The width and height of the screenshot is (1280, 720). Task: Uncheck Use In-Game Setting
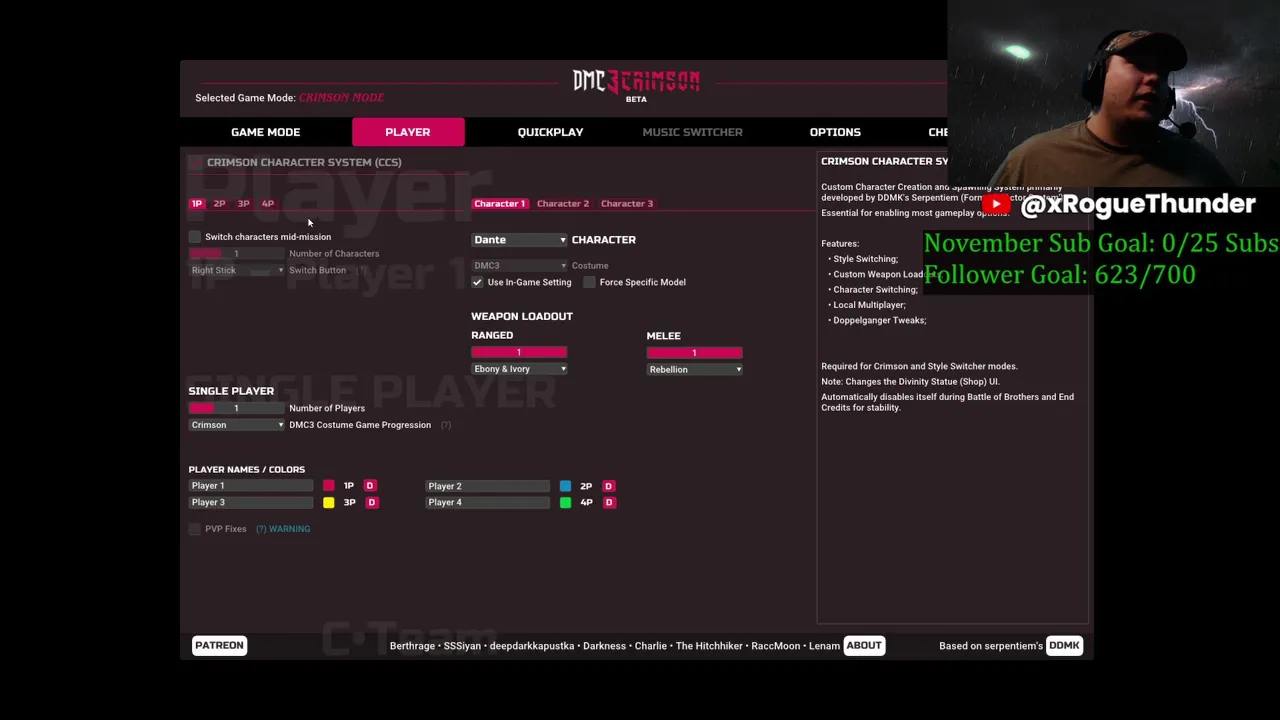tap(478, 282)
